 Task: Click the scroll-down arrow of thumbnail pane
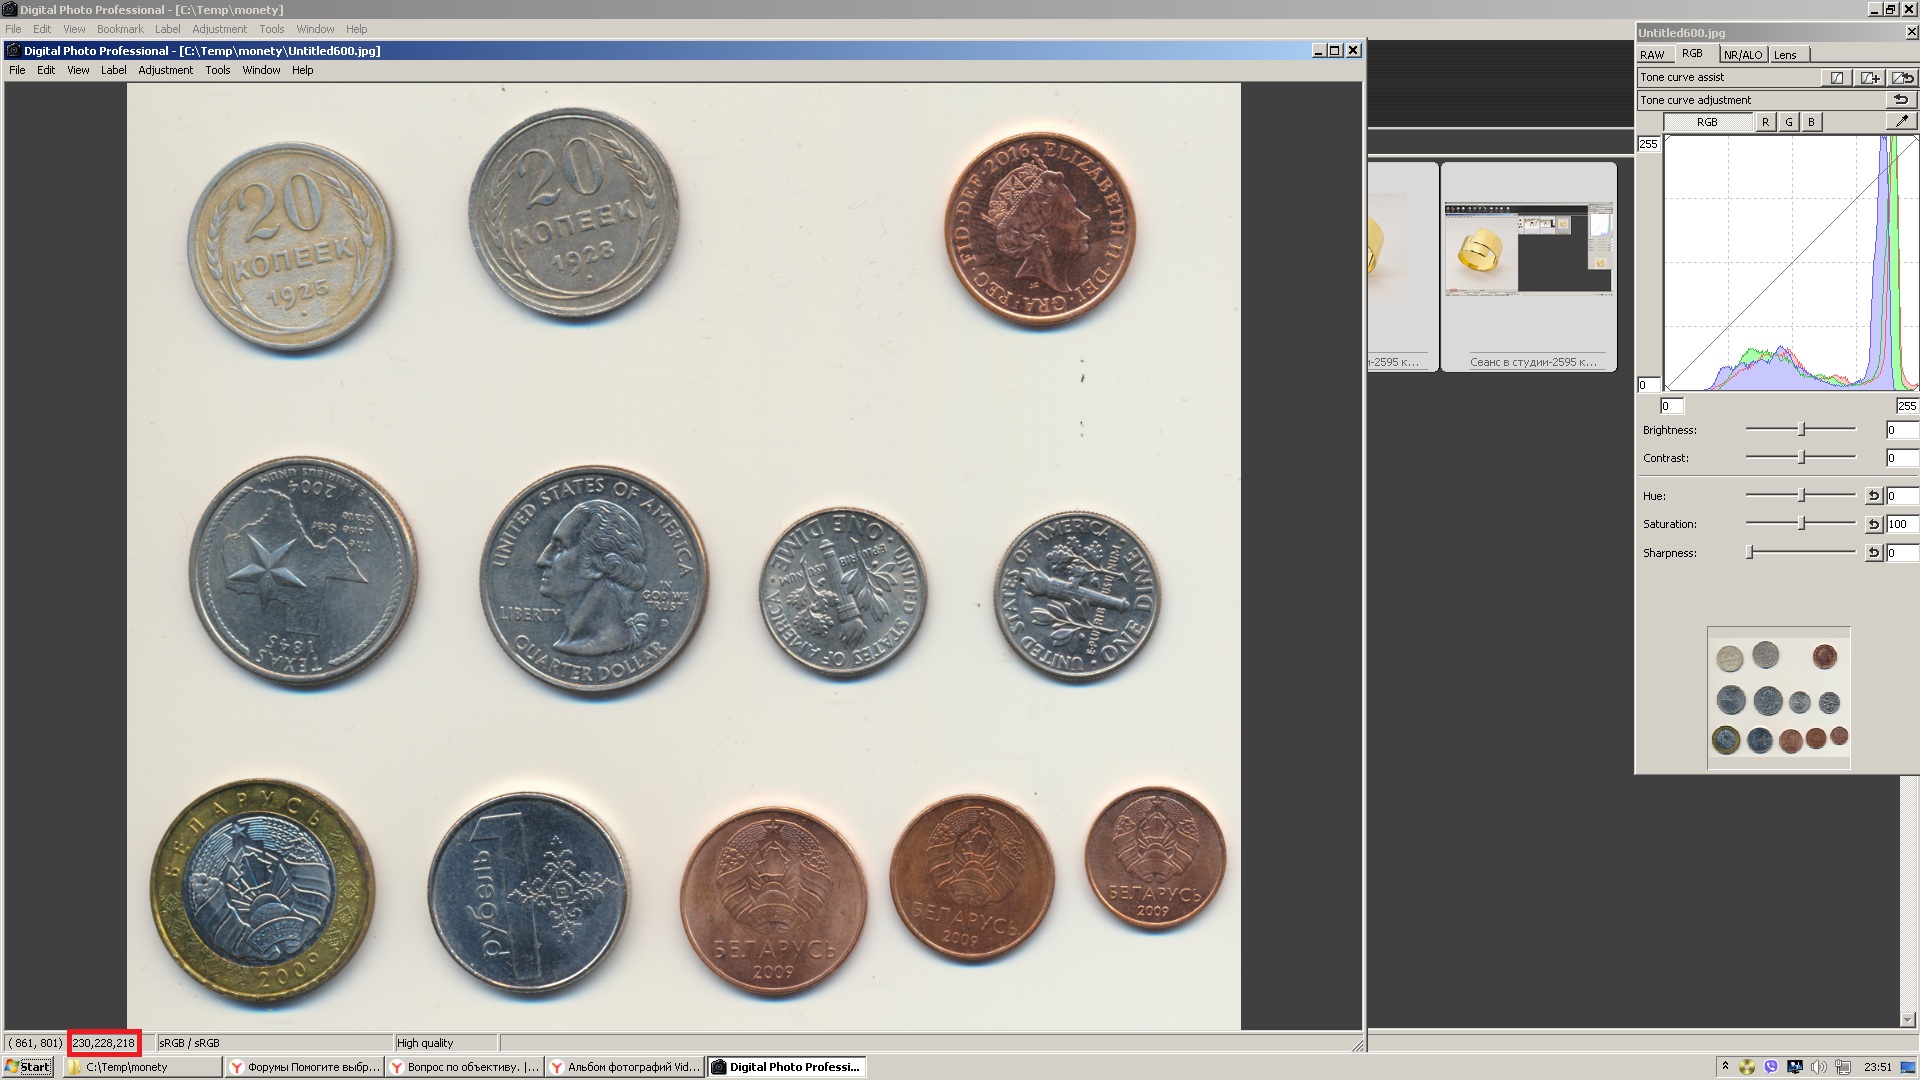coord(1907,1020)
